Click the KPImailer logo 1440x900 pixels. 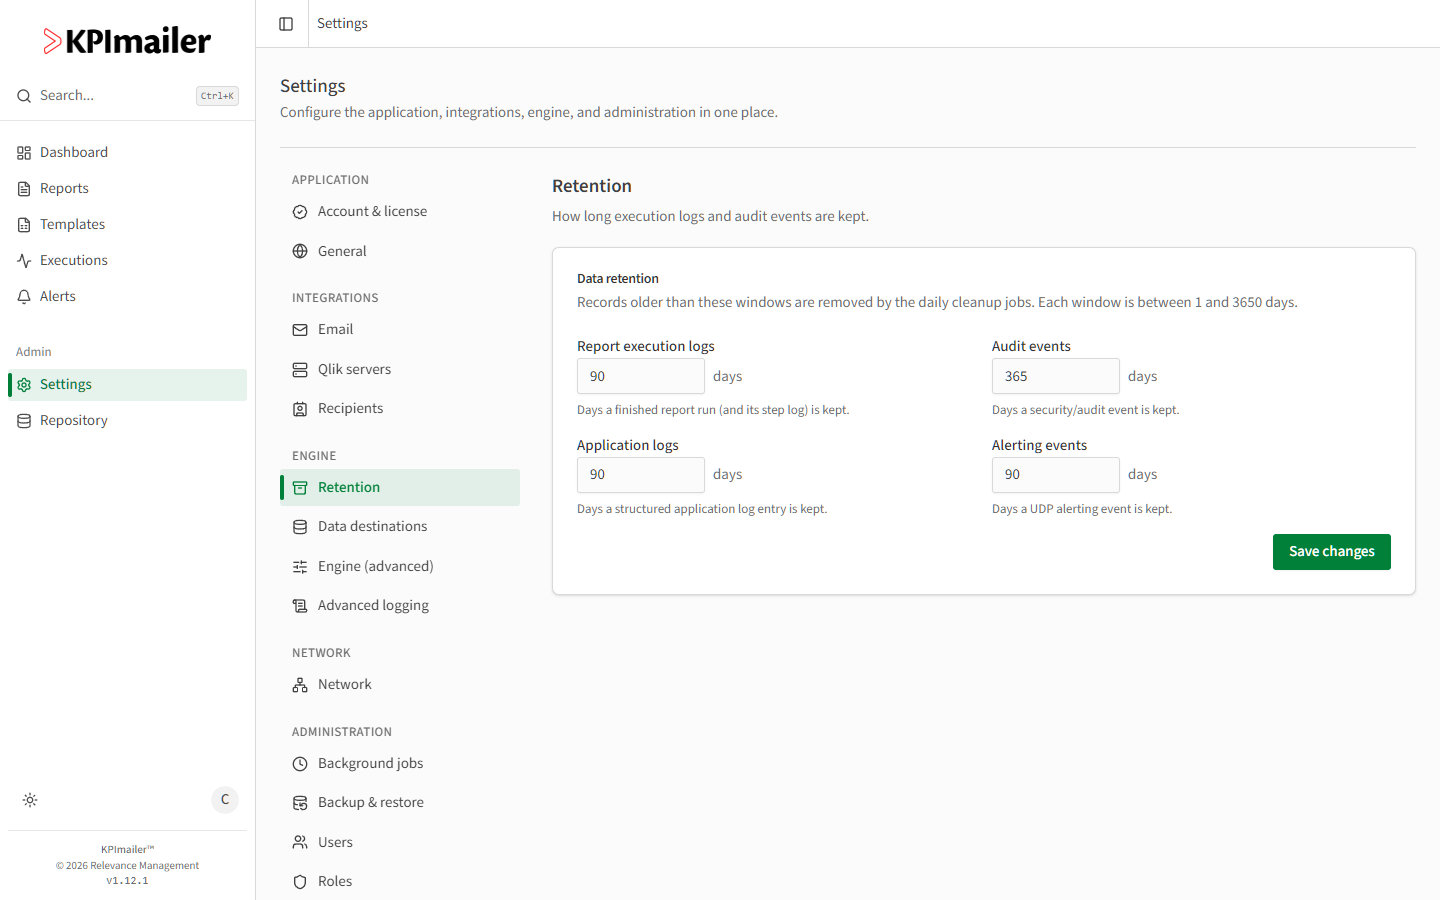pyautogui.click(x=127, y=41)
